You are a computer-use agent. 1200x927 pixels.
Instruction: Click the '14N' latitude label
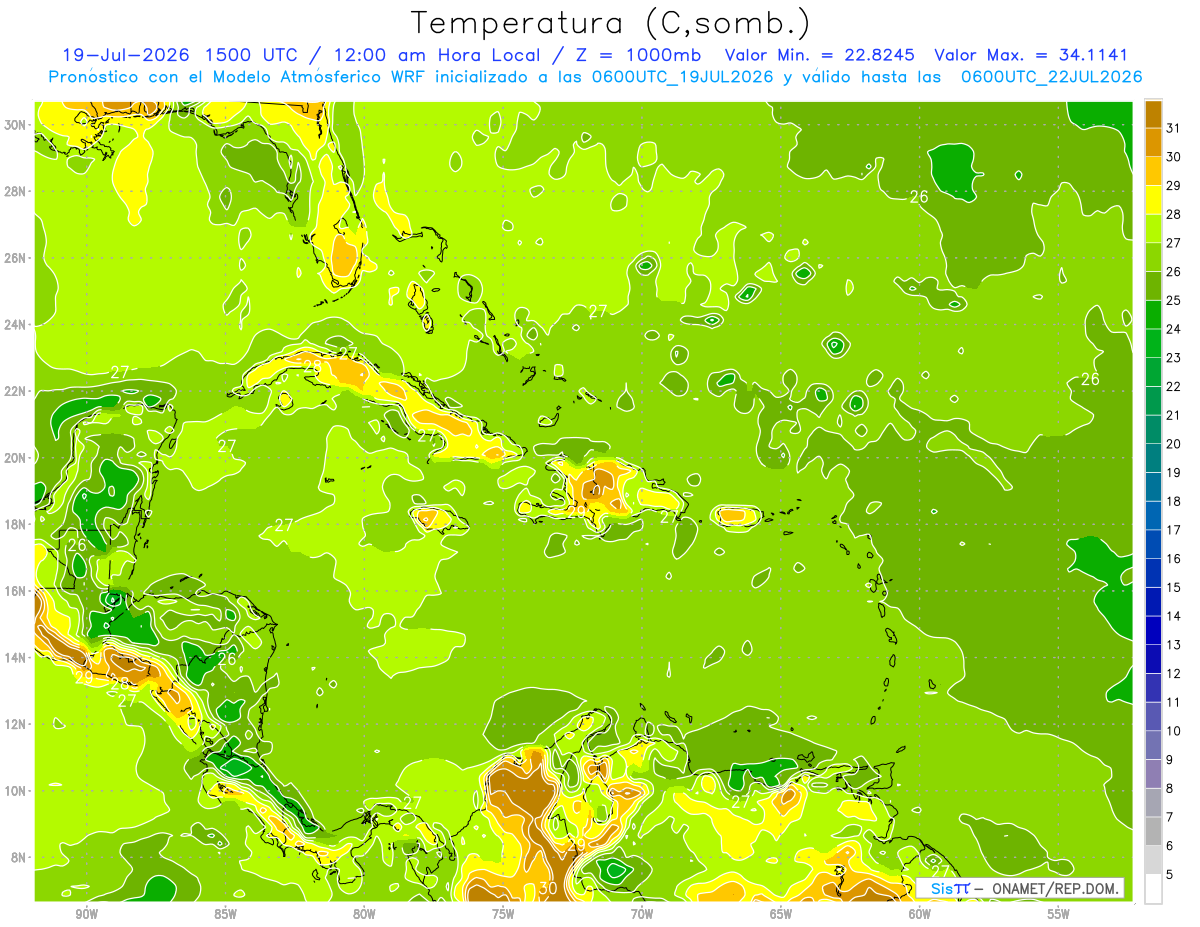(16, 657)
